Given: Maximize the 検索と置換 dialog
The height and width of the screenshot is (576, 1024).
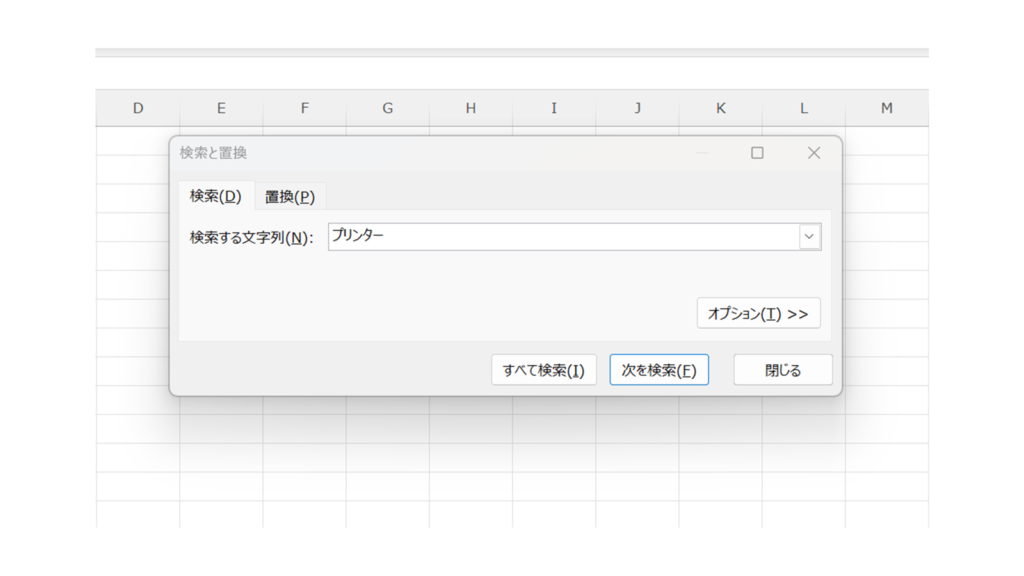Looking at the screenshot, I should click(x=757, y=153).
